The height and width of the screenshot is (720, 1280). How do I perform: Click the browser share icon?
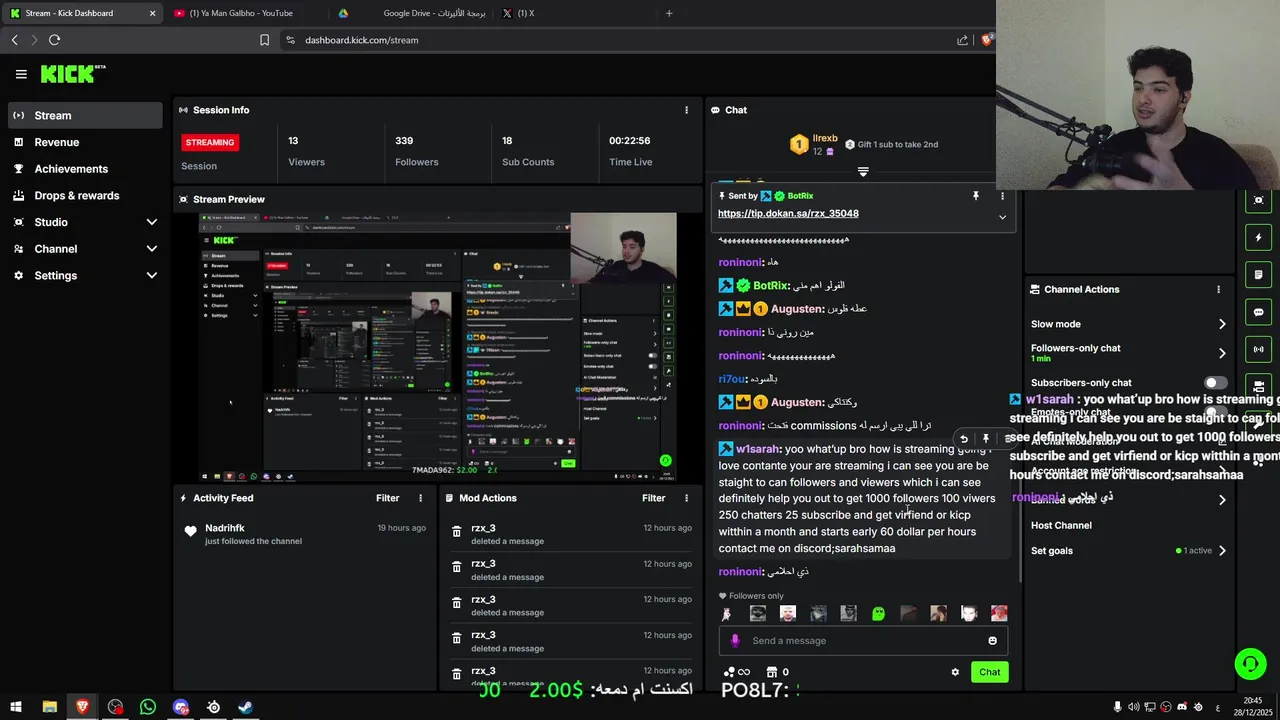[x=962, y=40]
